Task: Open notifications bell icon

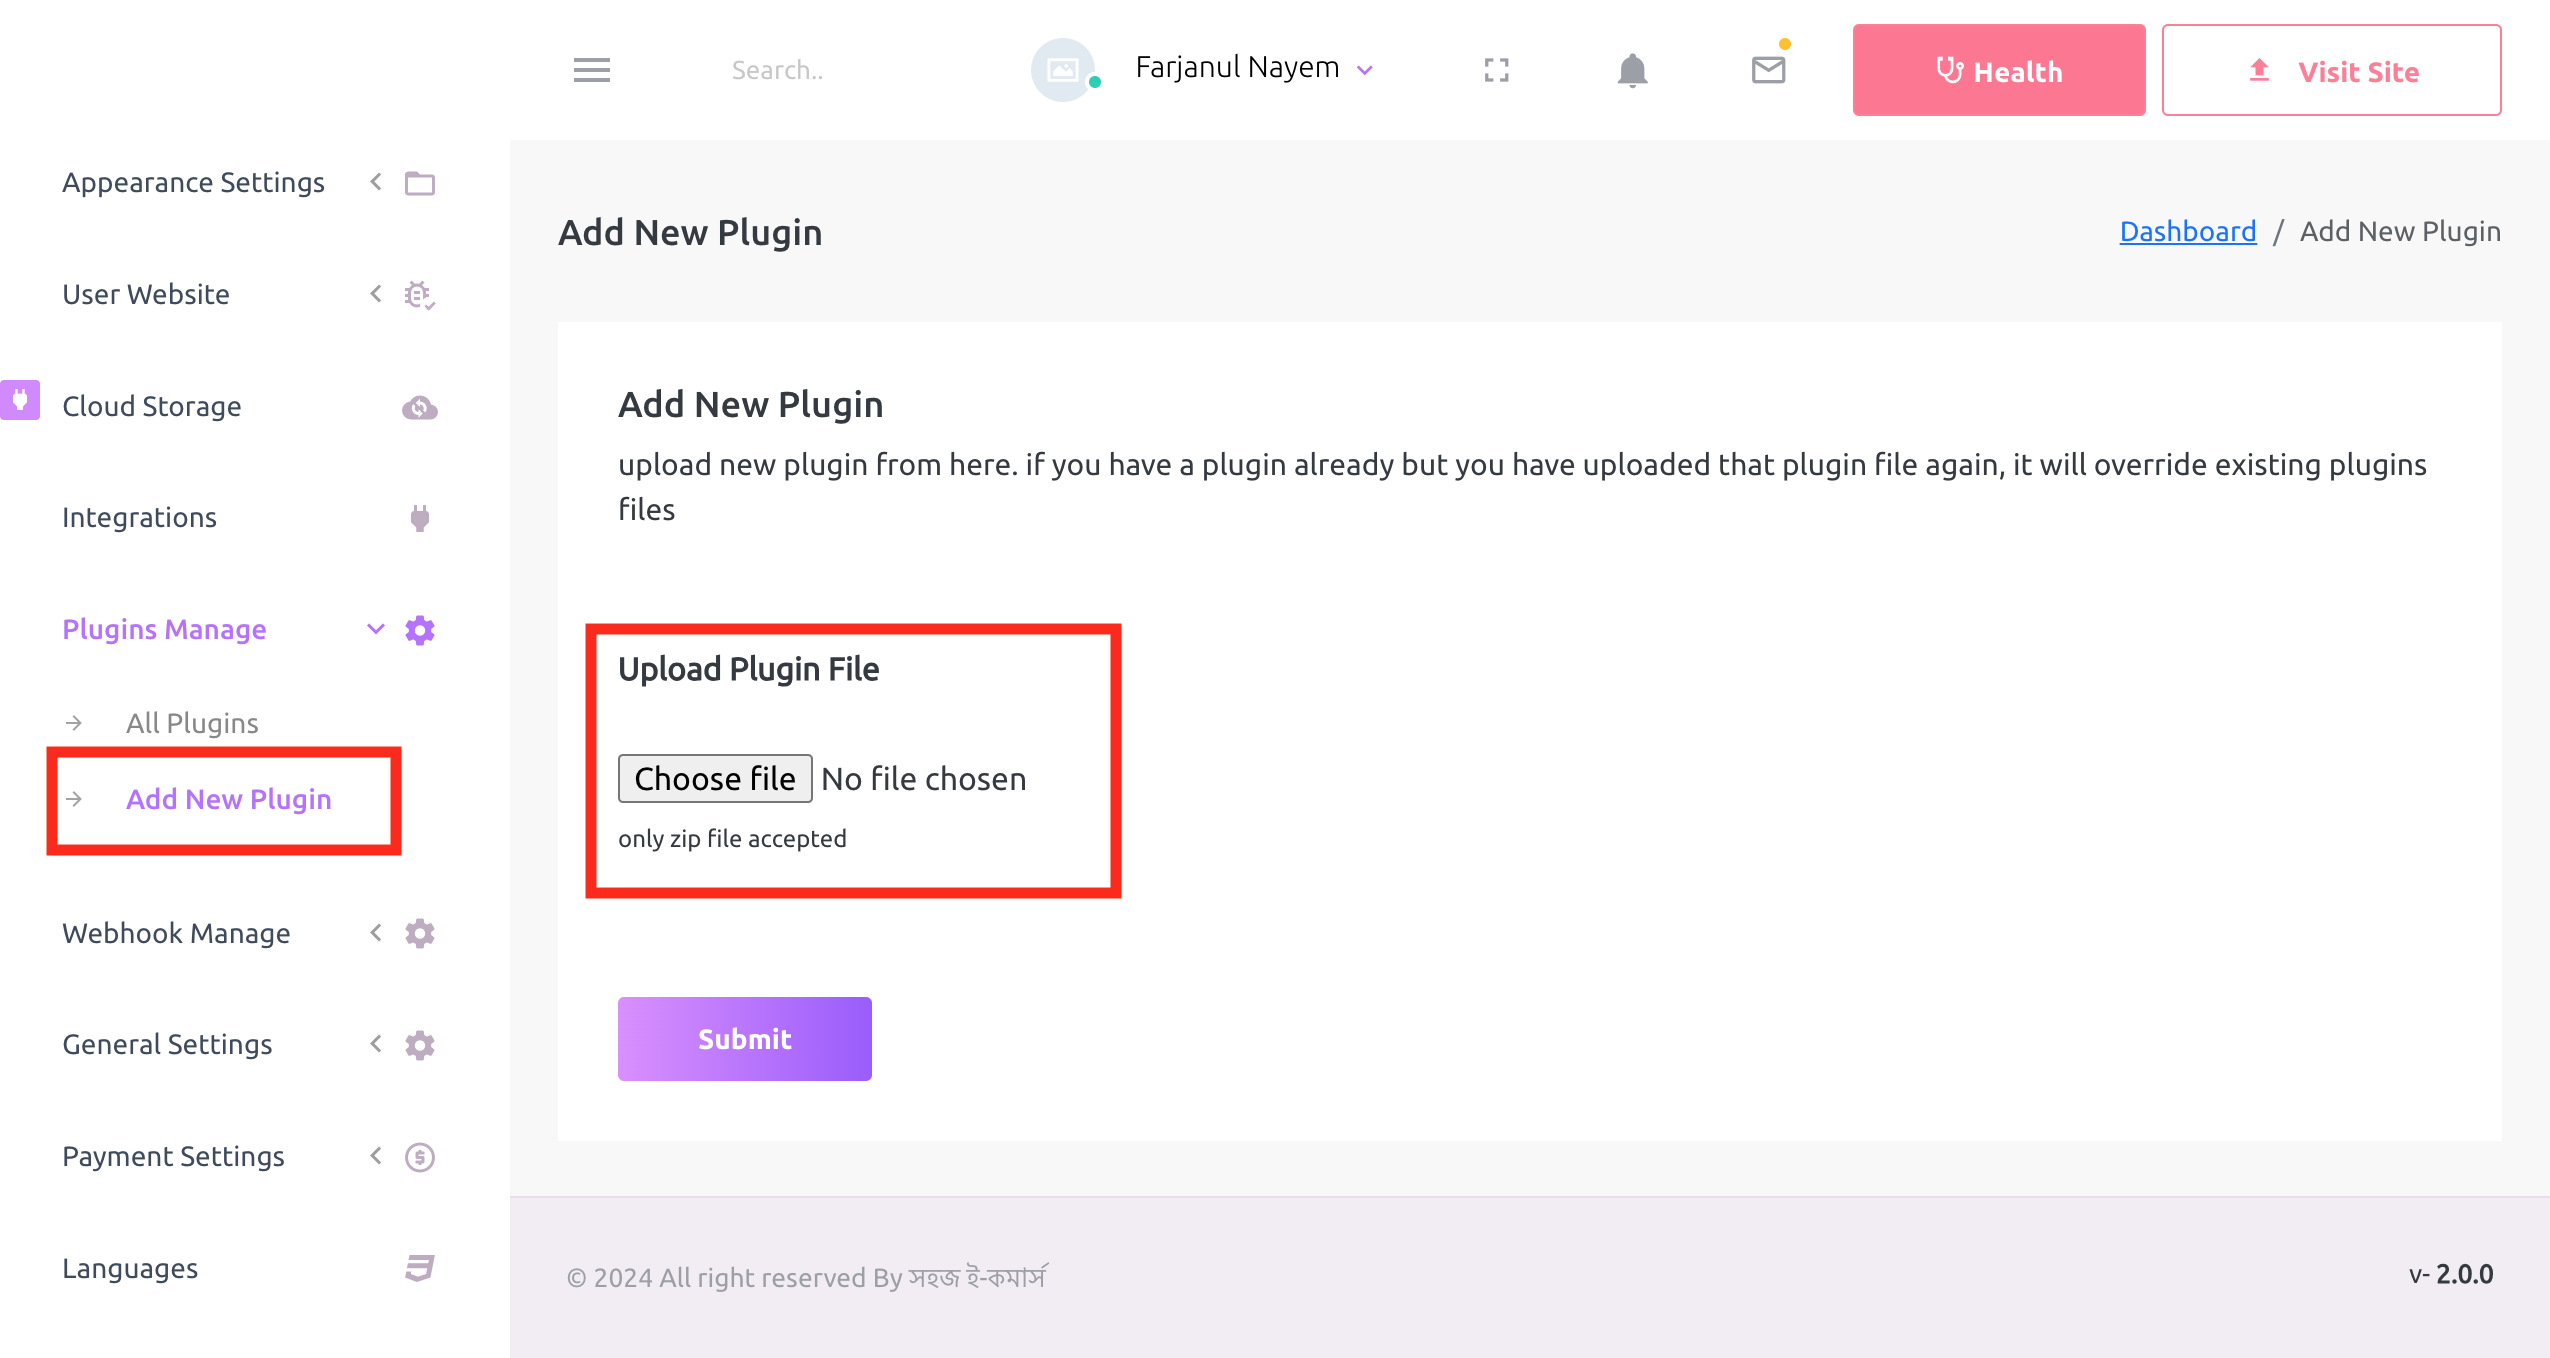Action: click(1632, 70)
